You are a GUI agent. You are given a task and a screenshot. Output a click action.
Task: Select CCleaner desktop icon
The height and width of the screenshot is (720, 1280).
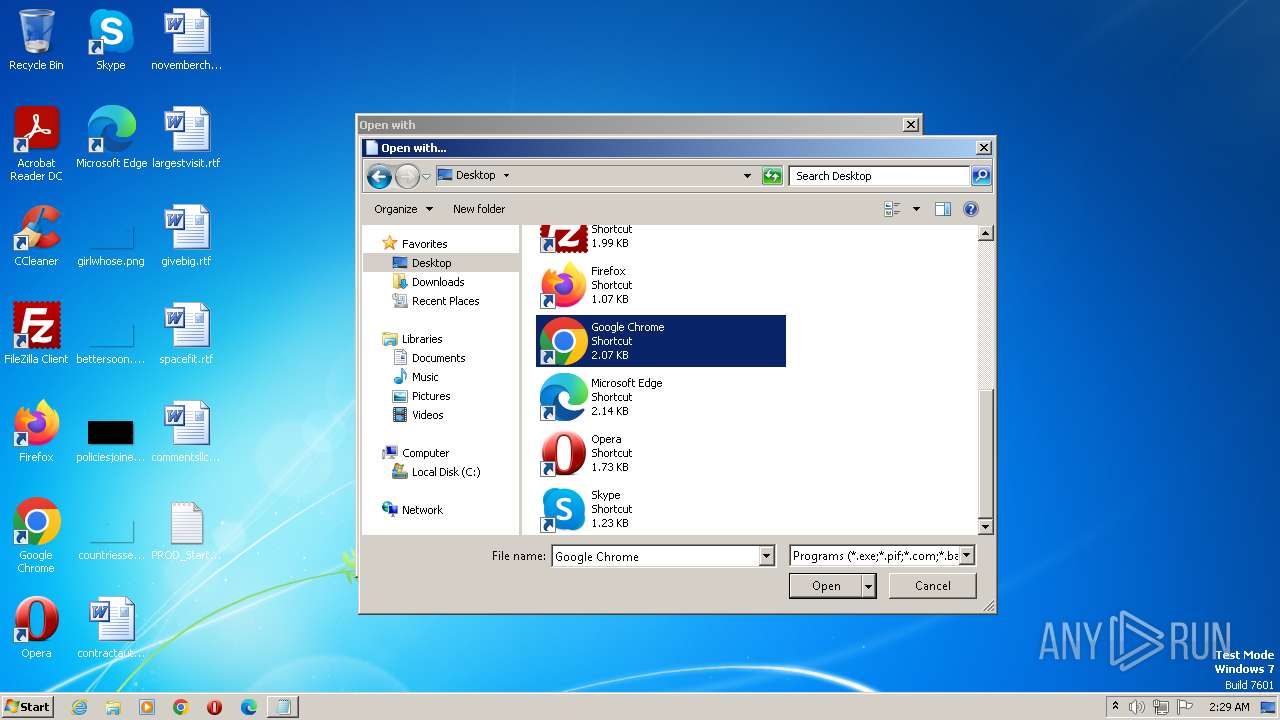point(36,236)
